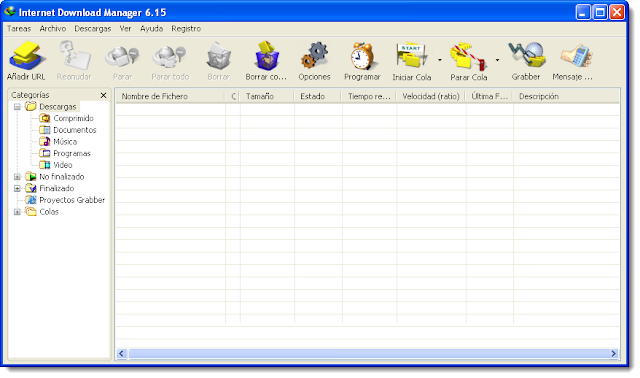This screenshot has width=640, height=378.
Task: Click the Parar toolbar icon
Action: [122, 56]
